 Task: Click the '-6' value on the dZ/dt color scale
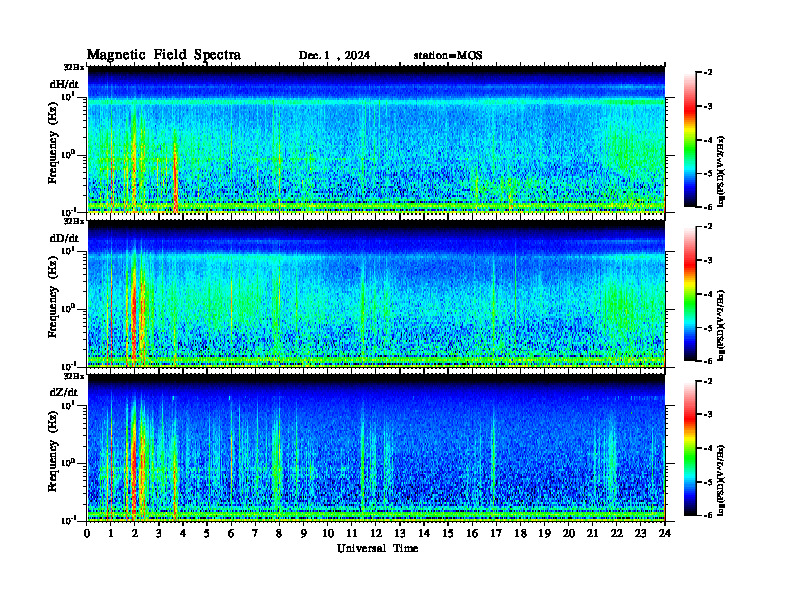tap(708, 515)
